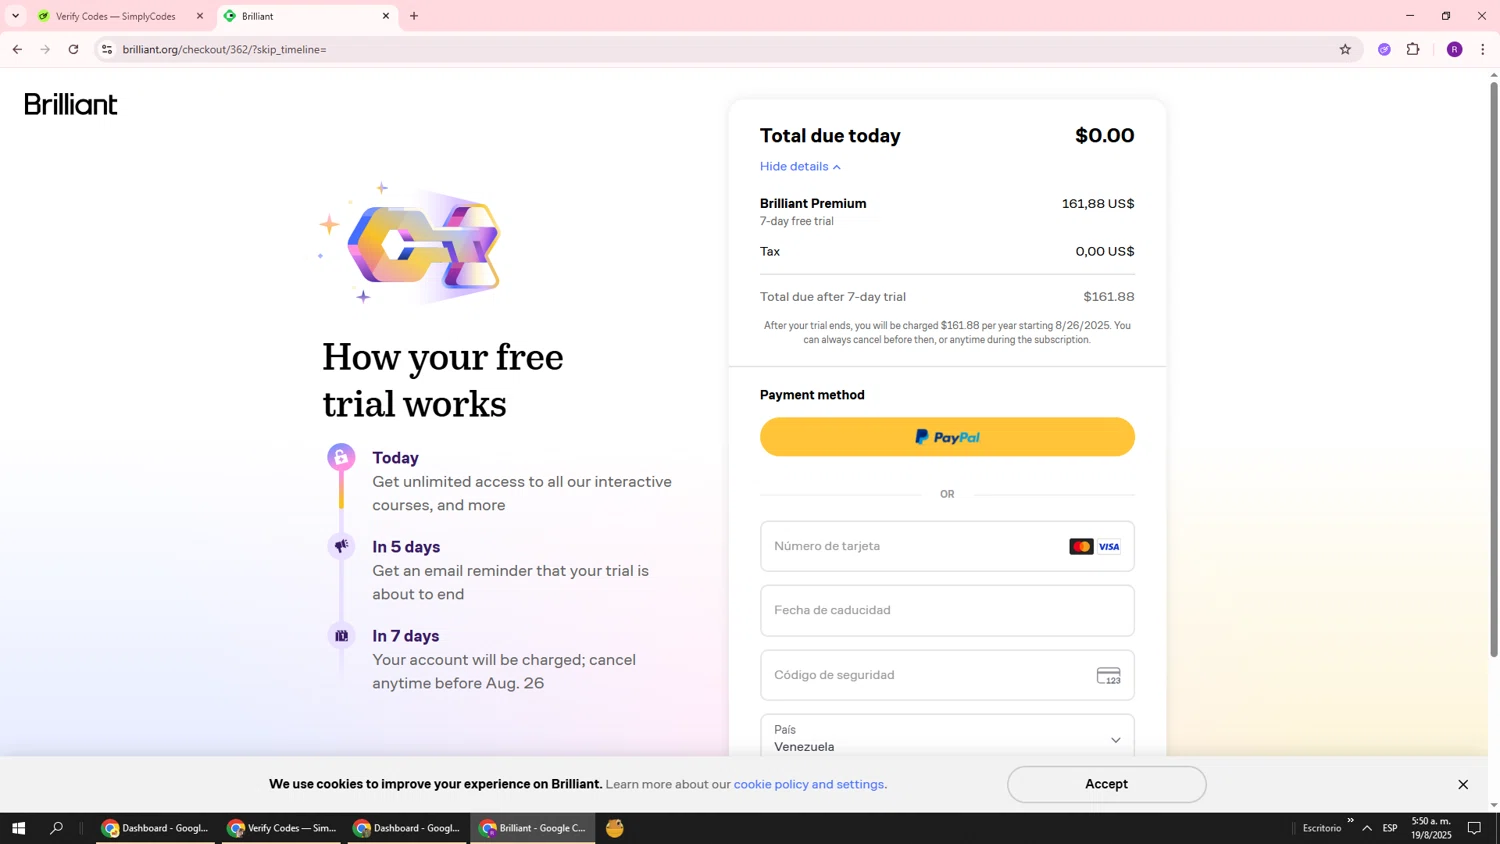Open Windows taskbar search

(56, 828)
